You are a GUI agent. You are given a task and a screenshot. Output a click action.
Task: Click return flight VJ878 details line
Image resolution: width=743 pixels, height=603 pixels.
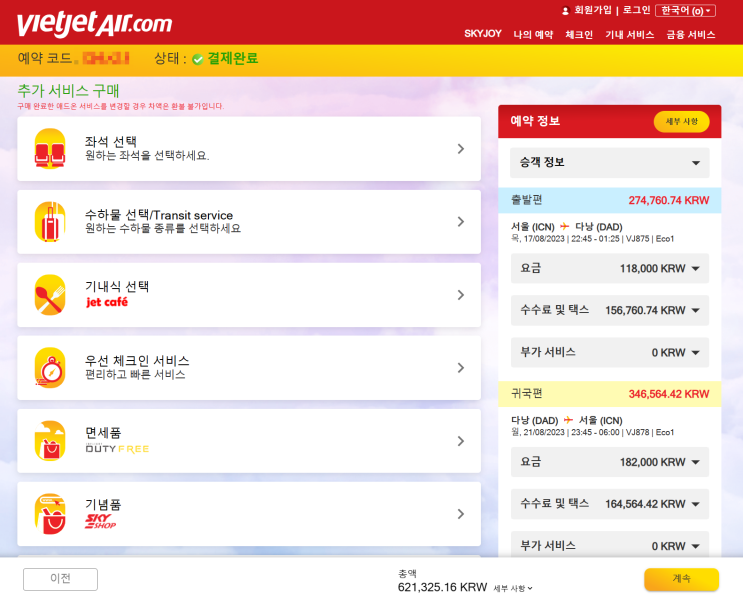(x=592, y=432)
